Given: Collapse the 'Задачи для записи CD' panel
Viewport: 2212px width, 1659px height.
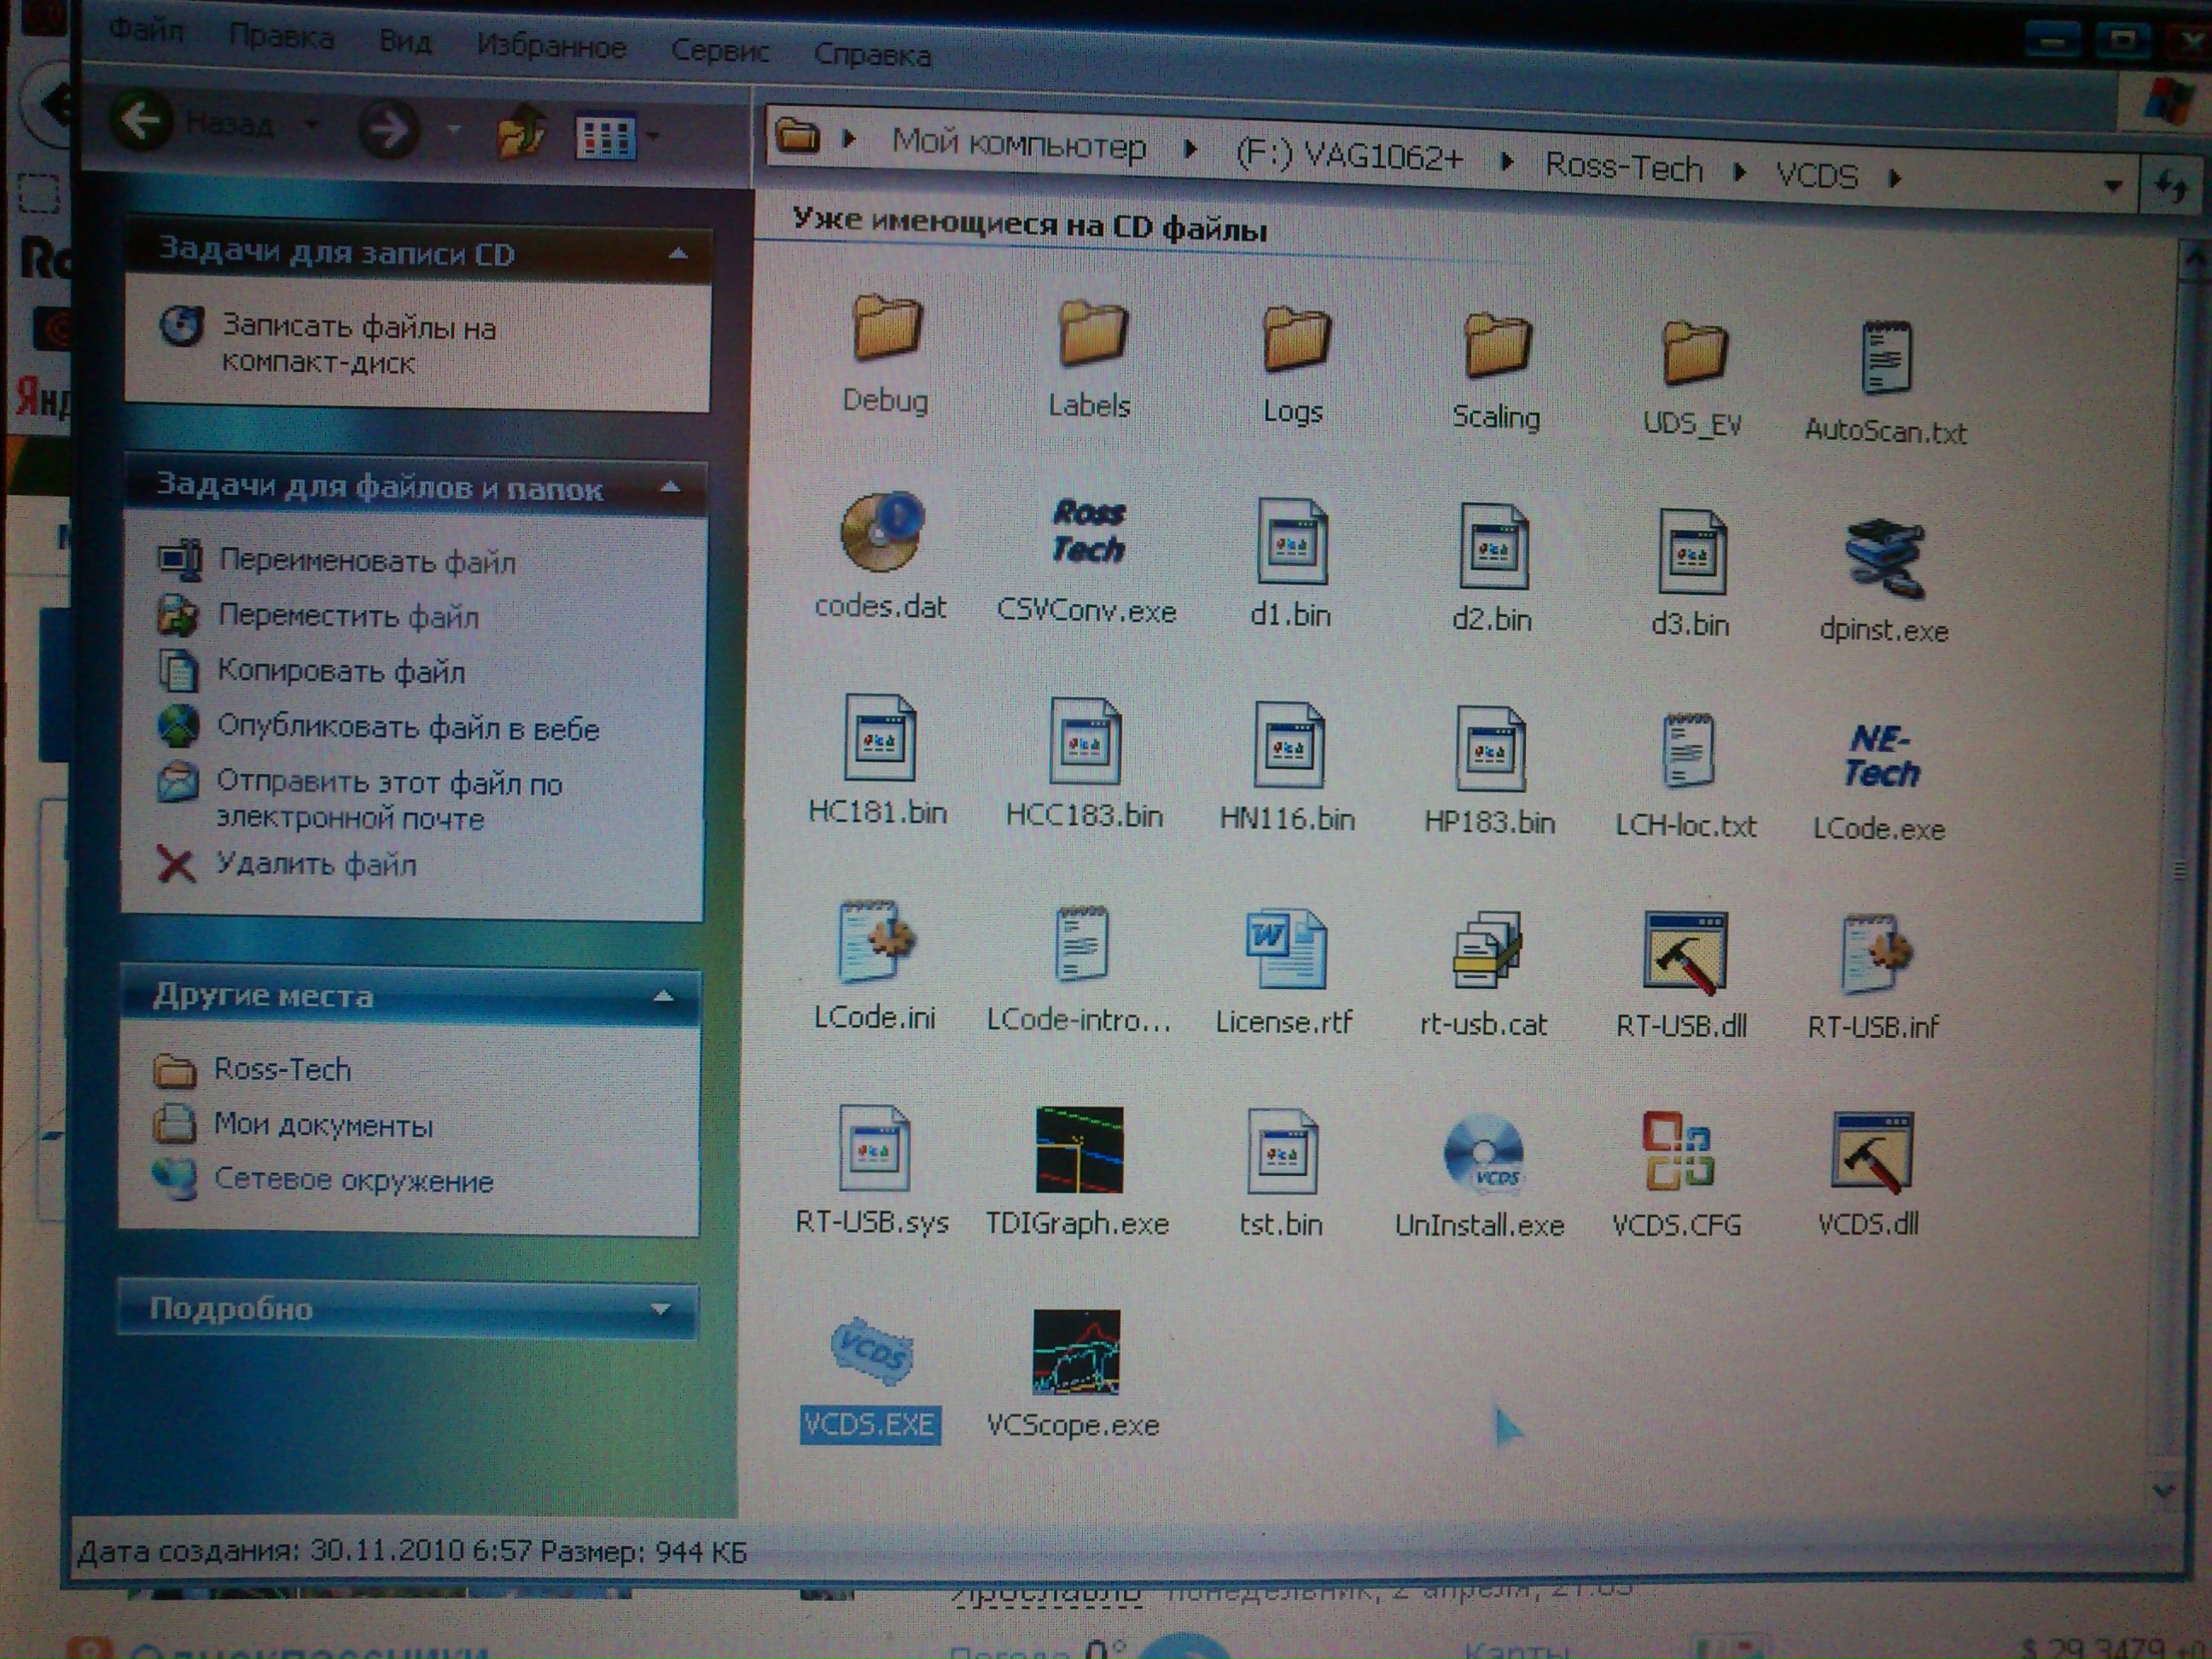Looking at the screenshot, I should pyautogui.click(x=678, y=253).
